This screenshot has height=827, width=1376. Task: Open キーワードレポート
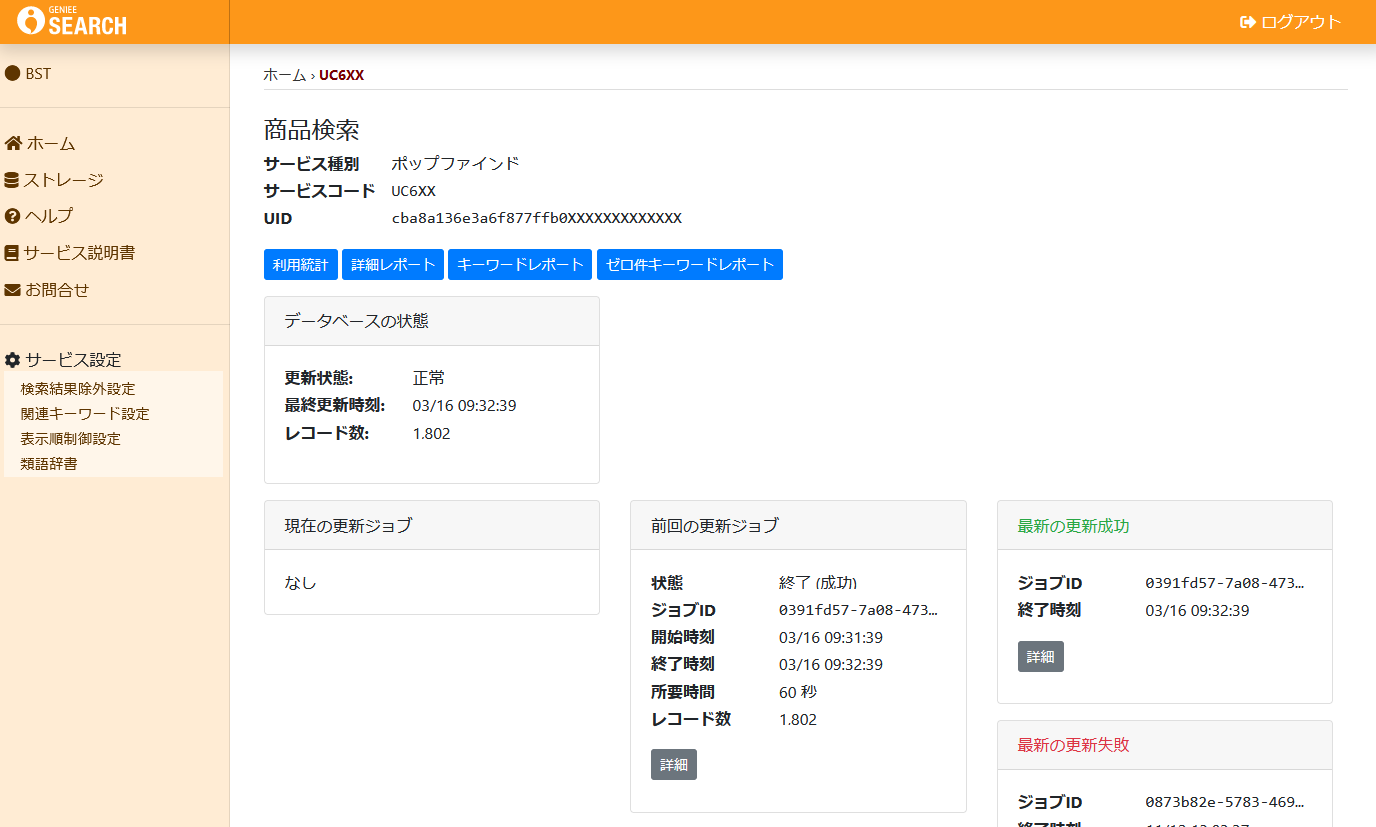pyautogui.click(x=520, y=265)
